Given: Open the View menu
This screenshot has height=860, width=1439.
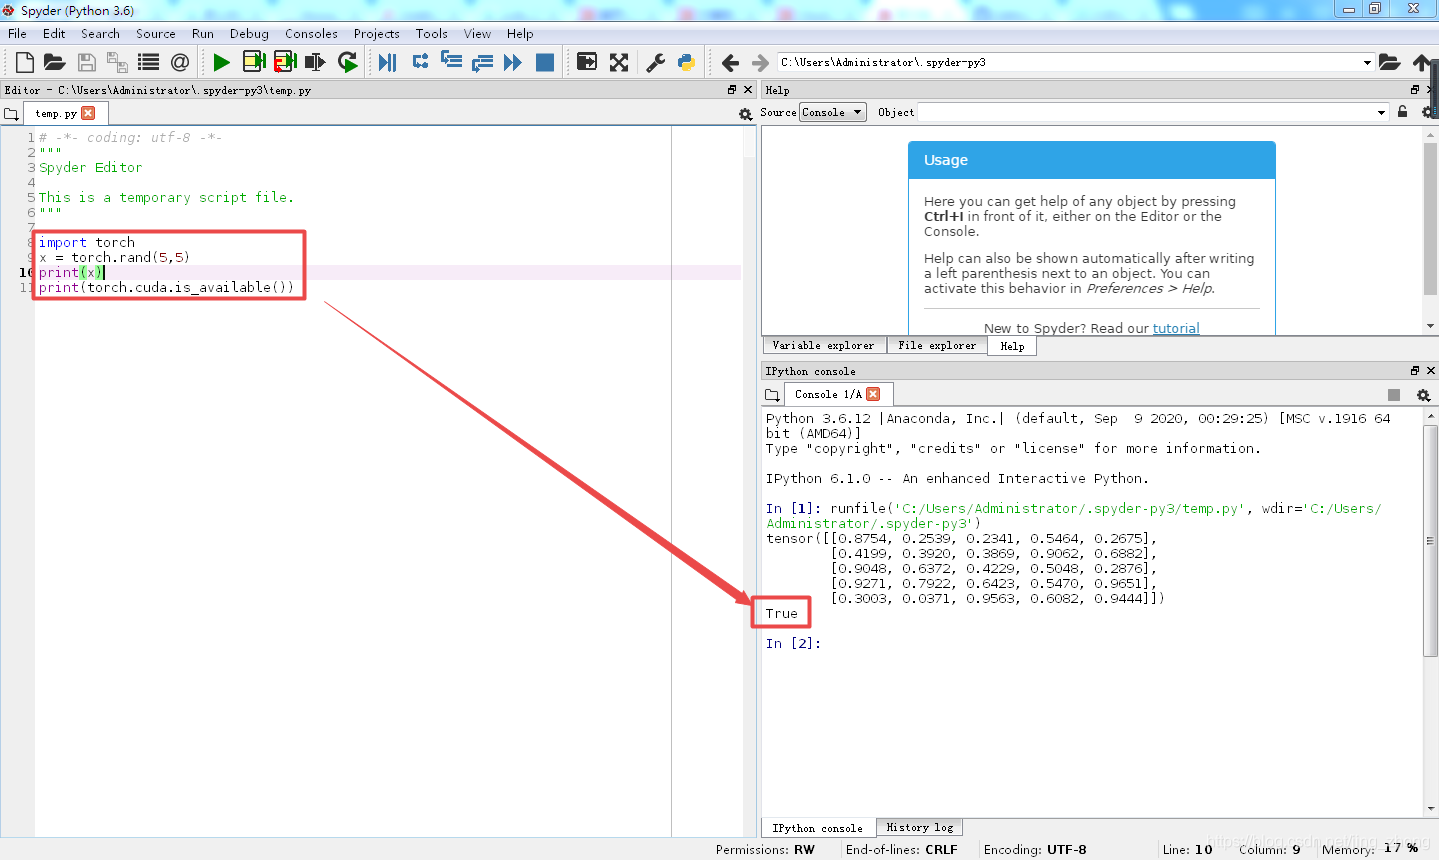Looking at the screenshot, I should pos(477,33).
